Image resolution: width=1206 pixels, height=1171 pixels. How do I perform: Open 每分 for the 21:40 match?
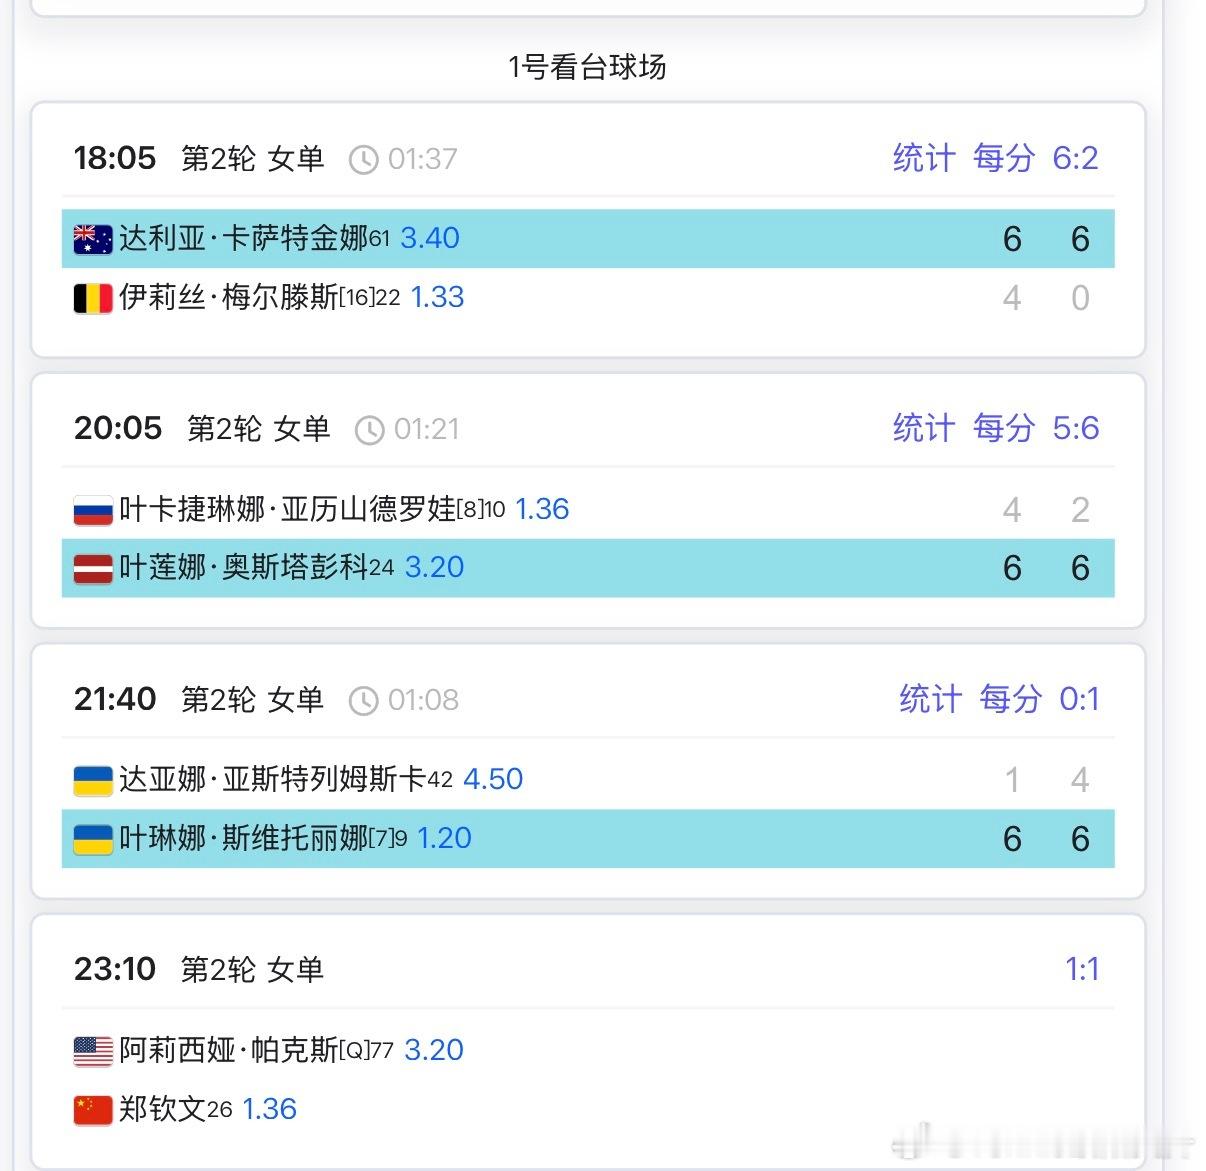point(1010,699)
